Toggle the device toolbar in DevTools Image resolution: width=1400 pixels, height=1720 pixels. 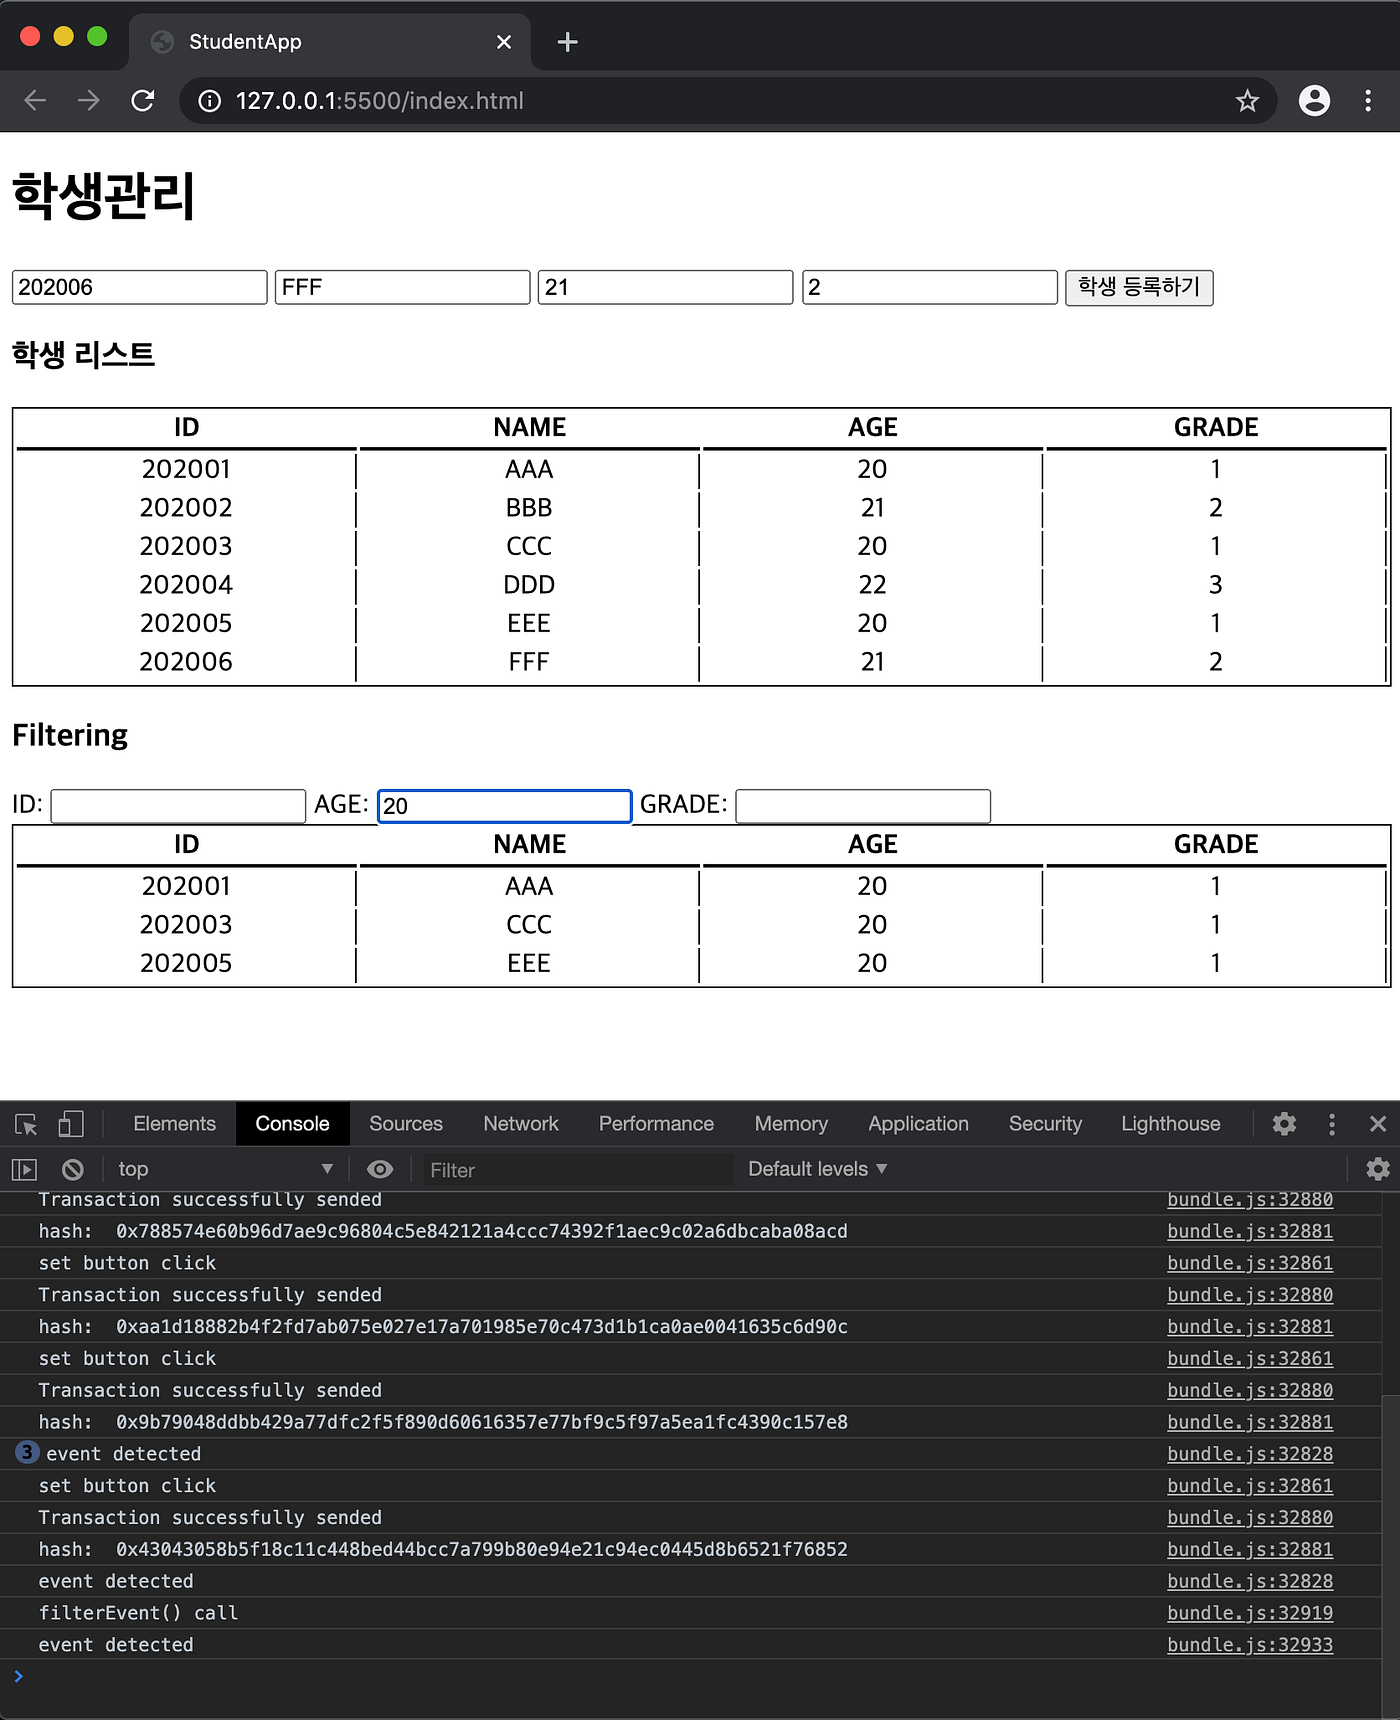(71, 1124)
